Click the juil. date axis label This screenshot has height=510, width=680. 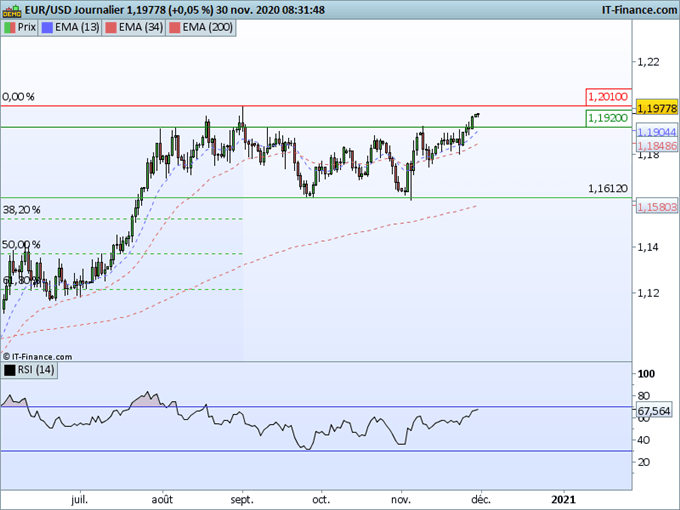click(x=79, y=500)
